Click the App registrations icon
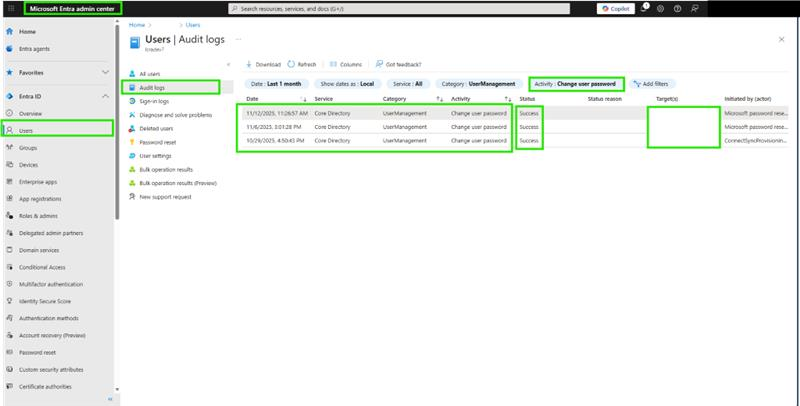This screenshot has width=800, height=406. pos(9,198)
